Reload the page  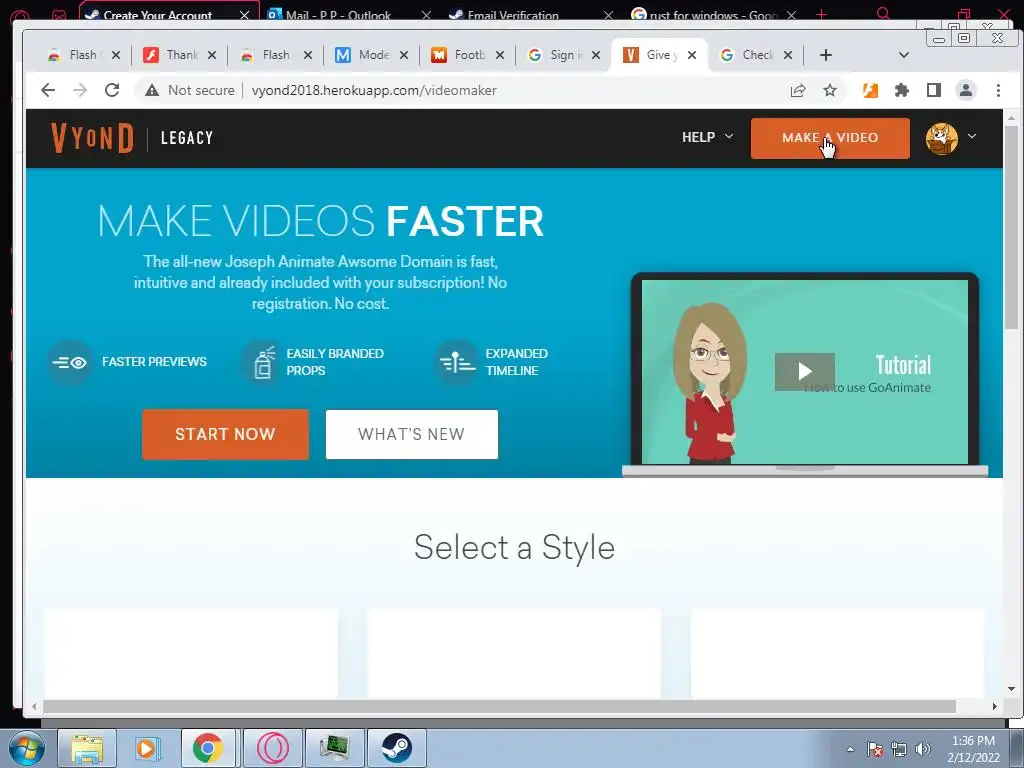tap(112, 90)
